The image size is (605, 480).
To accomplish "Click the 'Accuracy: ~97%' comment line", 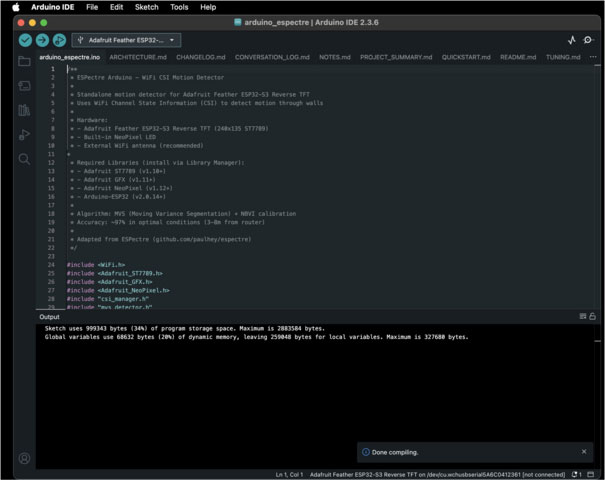I will pyautogui.click(x=167, y=222).
